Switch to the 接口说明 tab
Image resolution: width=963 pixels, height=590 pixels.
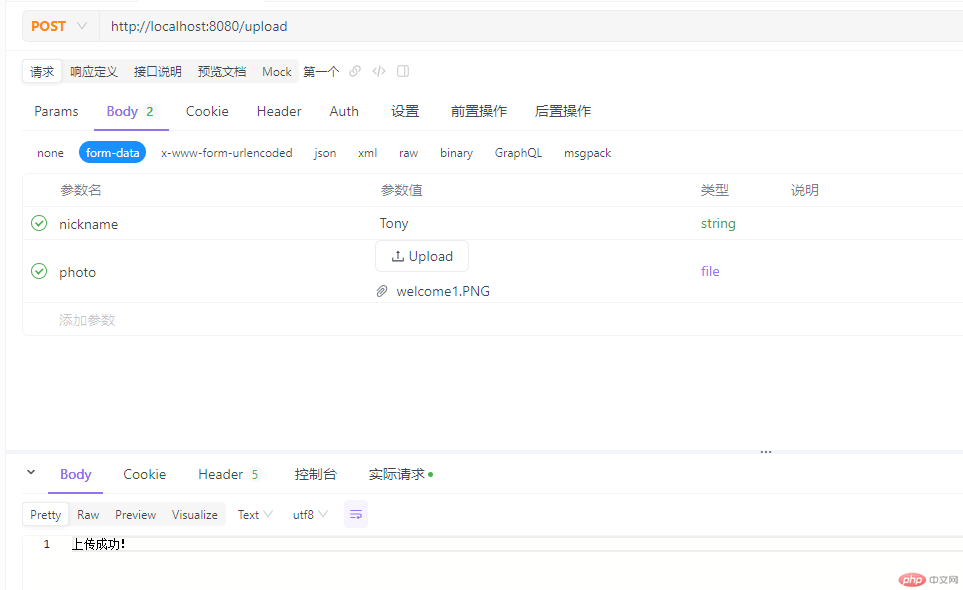158,71
